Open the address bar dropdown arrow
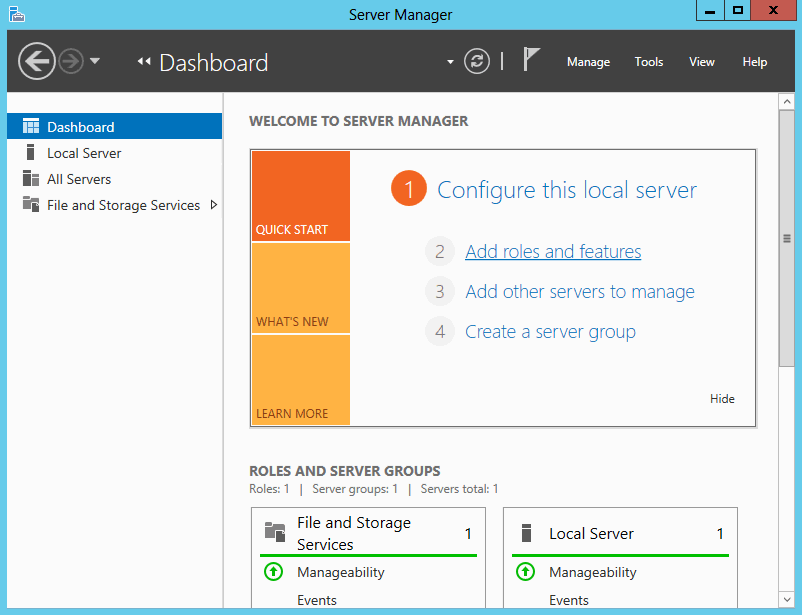 (450, 62)
